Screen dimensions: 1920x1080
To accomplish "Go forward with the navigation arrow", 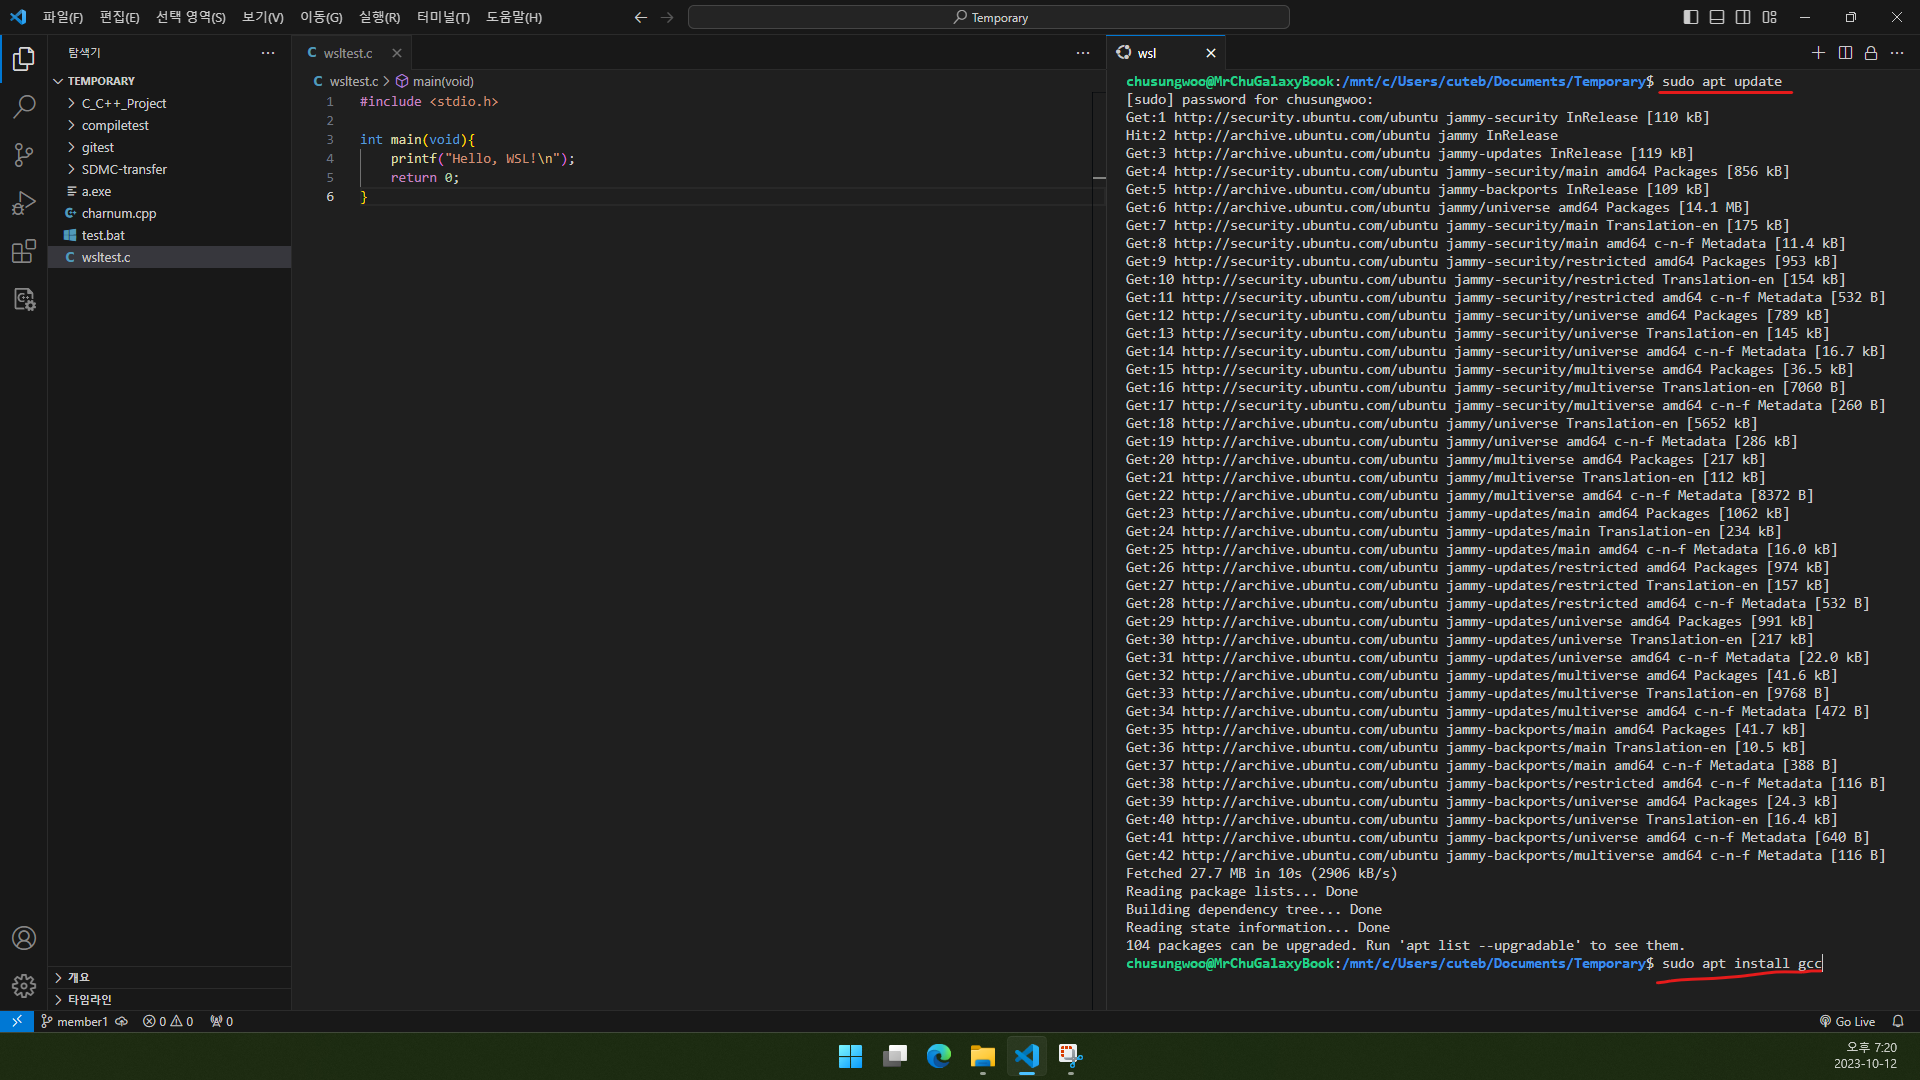I will pyautogui.click(x=667, y=17).
